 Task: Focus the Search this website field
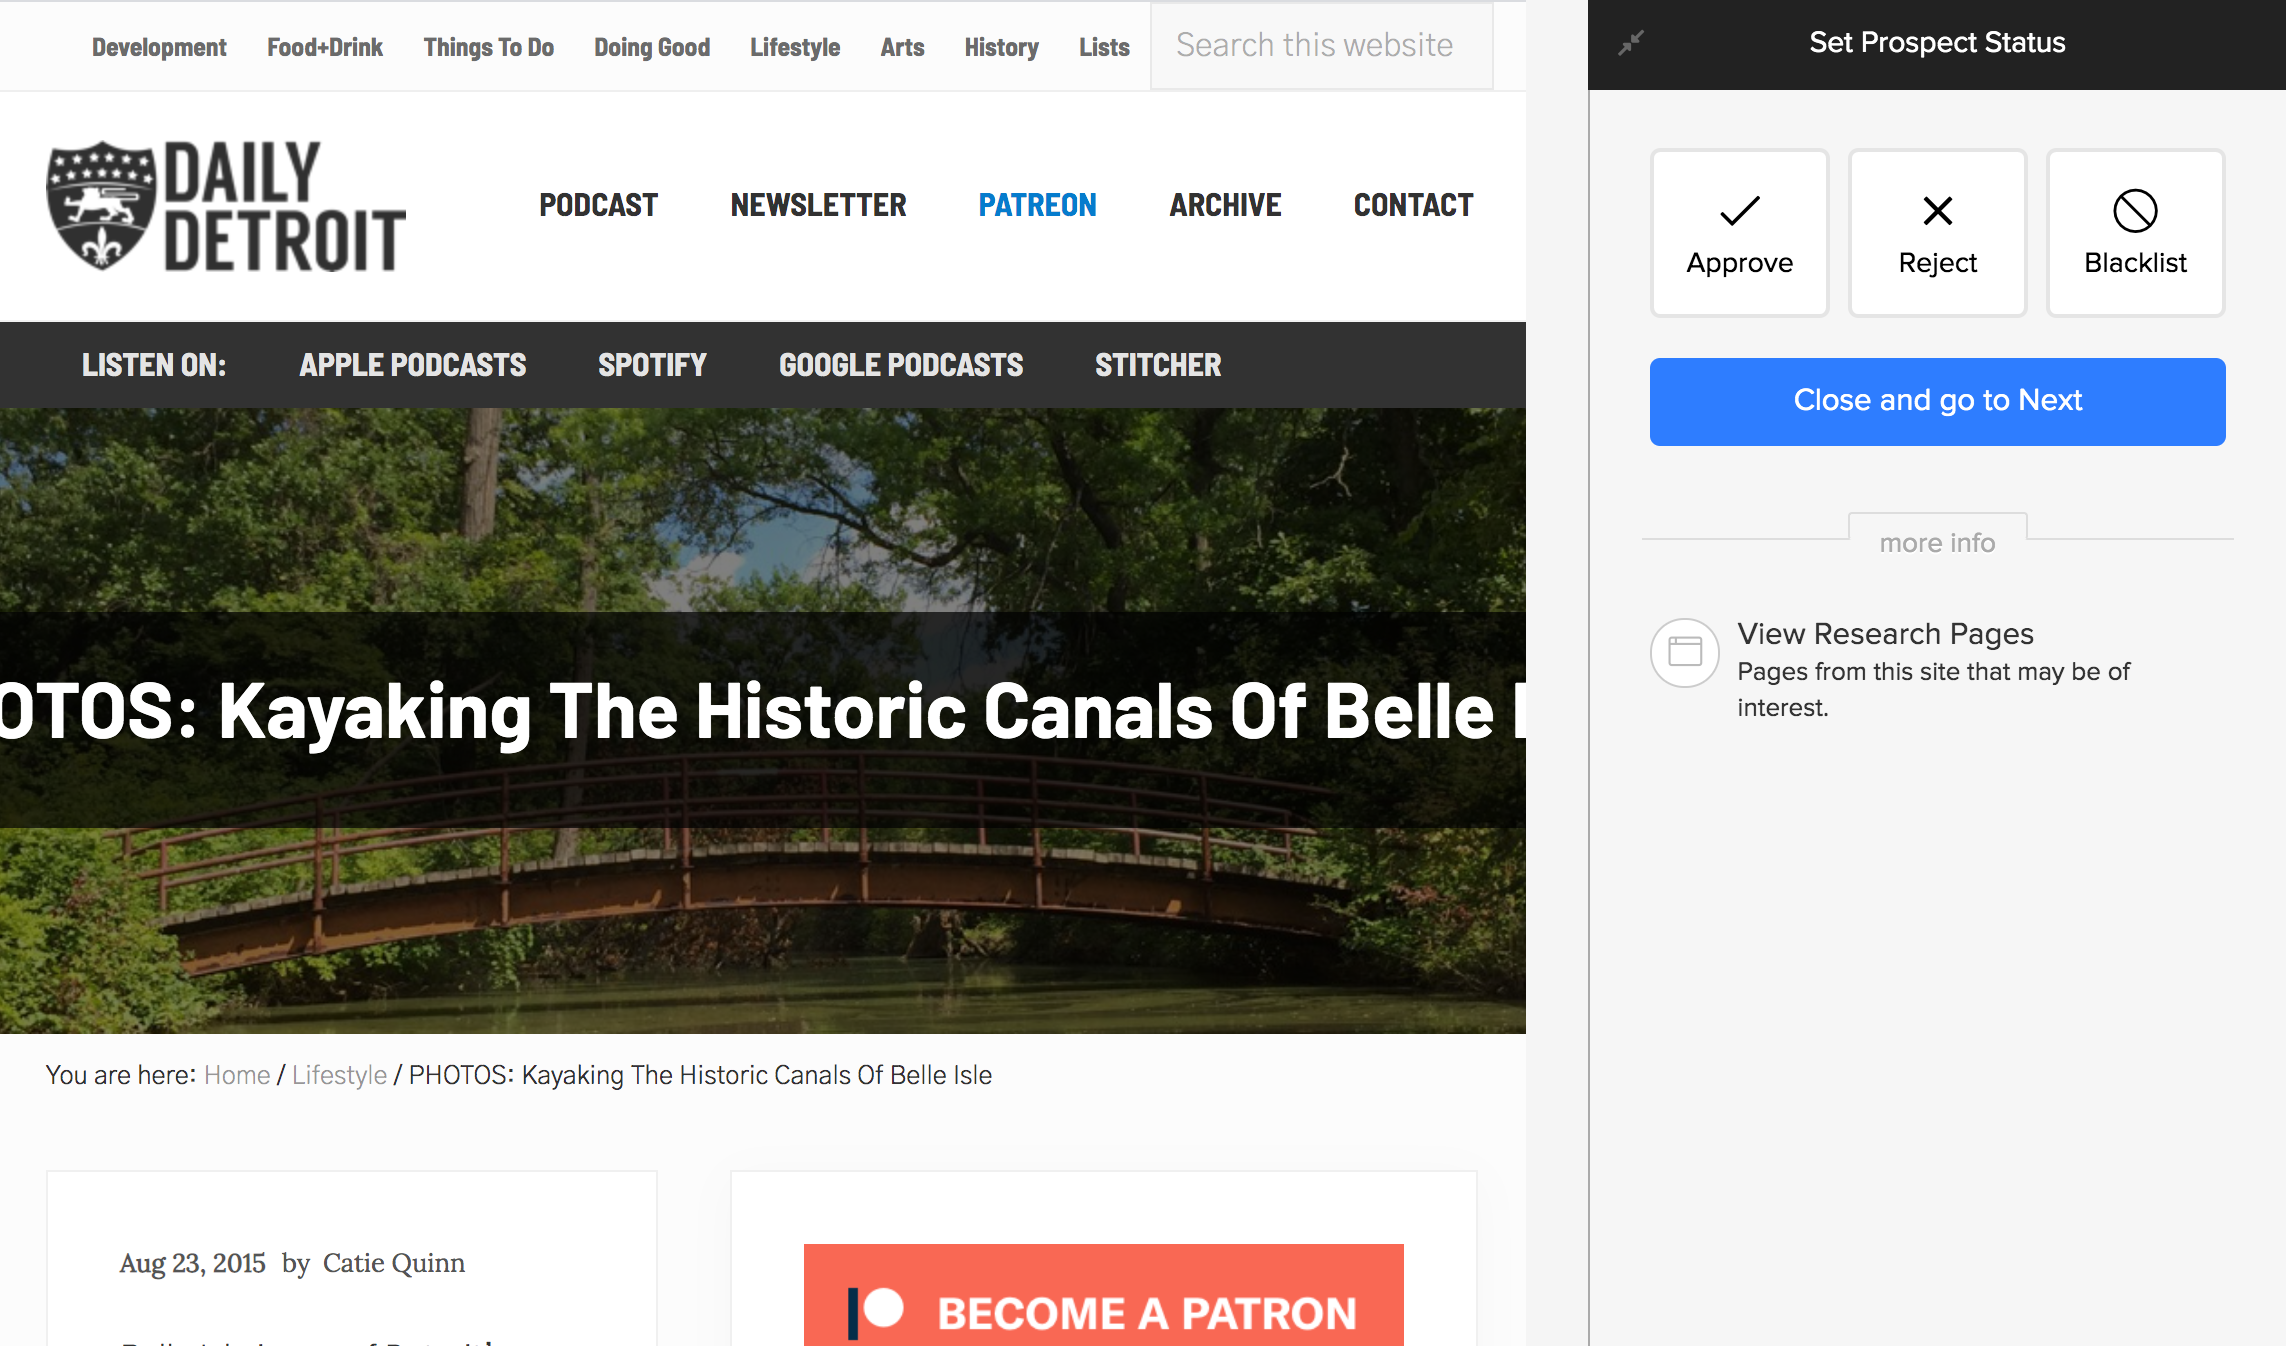[1320, 46]
